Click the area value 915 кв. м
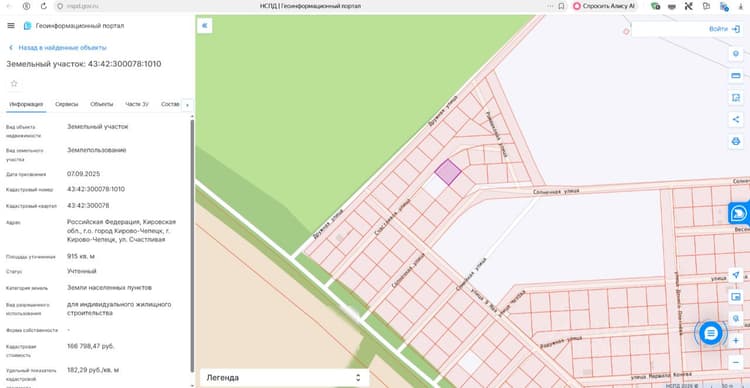The width and height of the screenshot is (750, 388). point(81,256)
